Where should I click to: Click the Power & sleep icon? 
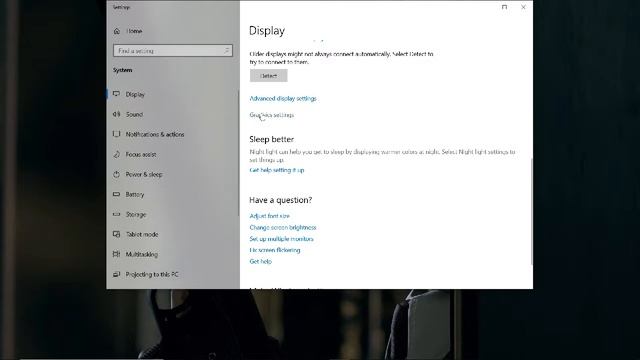click(116, 174)
